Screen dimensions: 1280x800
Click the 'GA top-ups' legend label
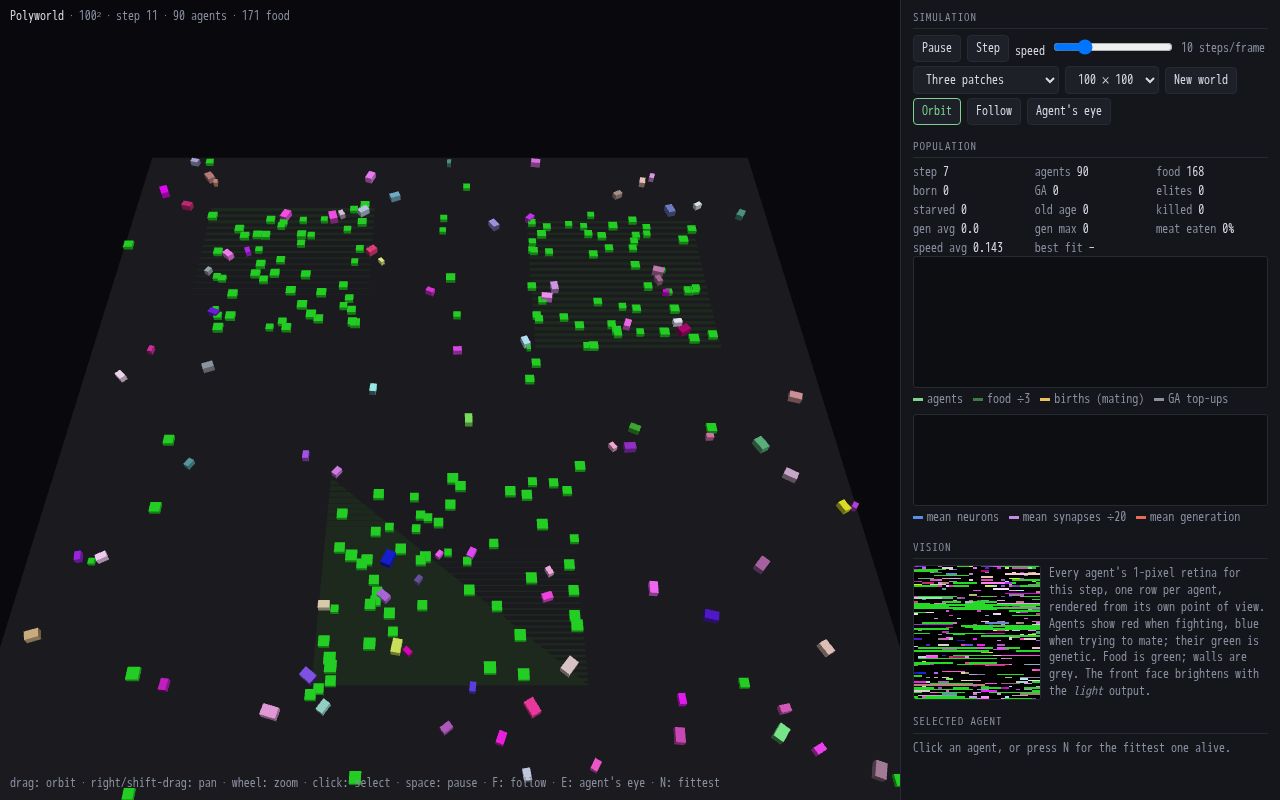(1198, 399)
